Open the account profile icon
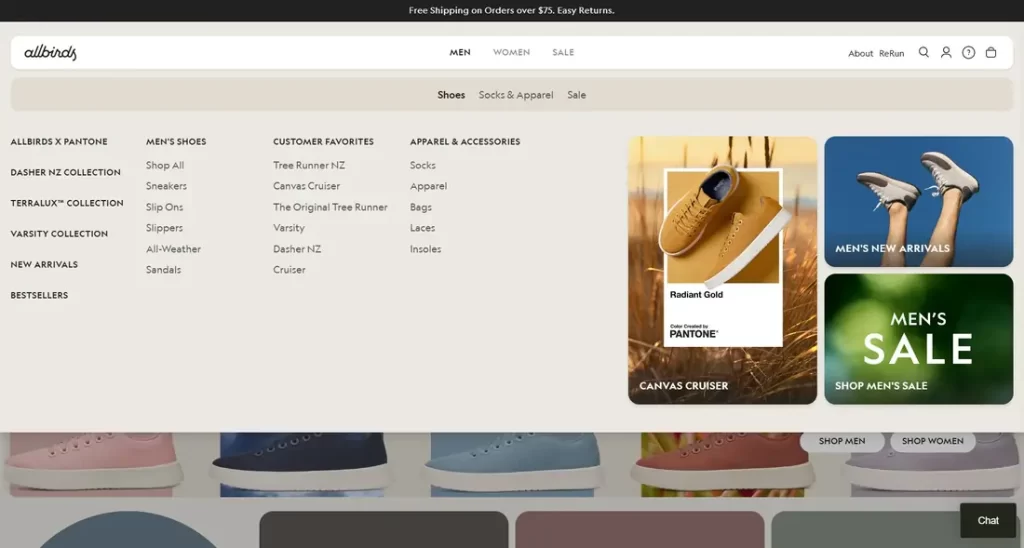This screenshot has width=1024, height=548. click(x=946, y=52)
